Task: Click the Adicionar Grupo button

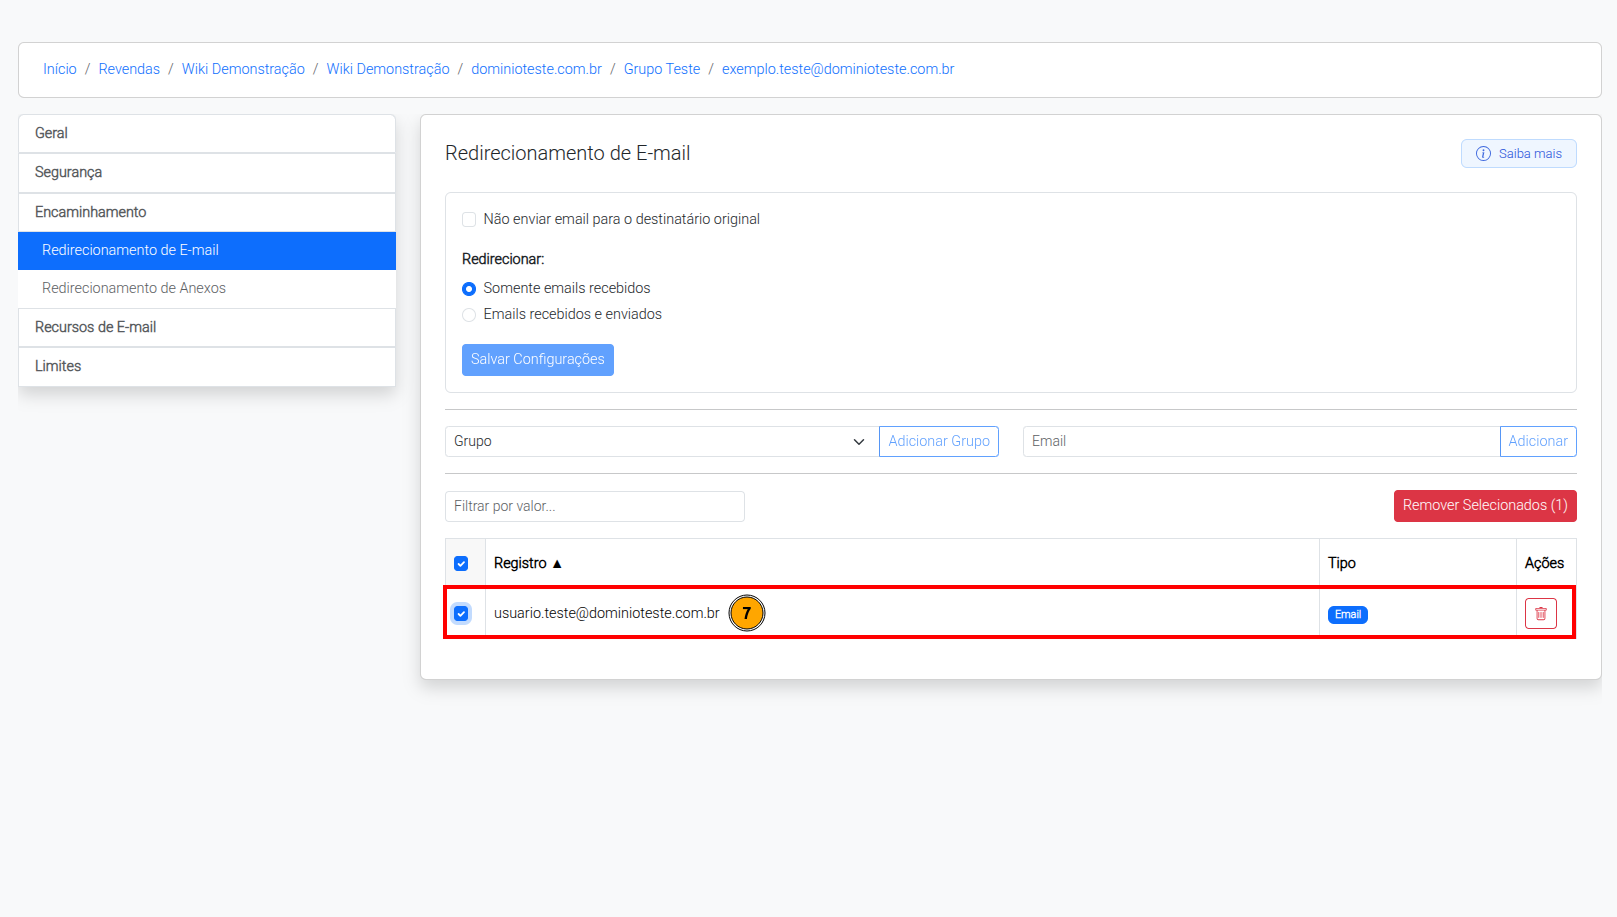Action: (939, 441)
